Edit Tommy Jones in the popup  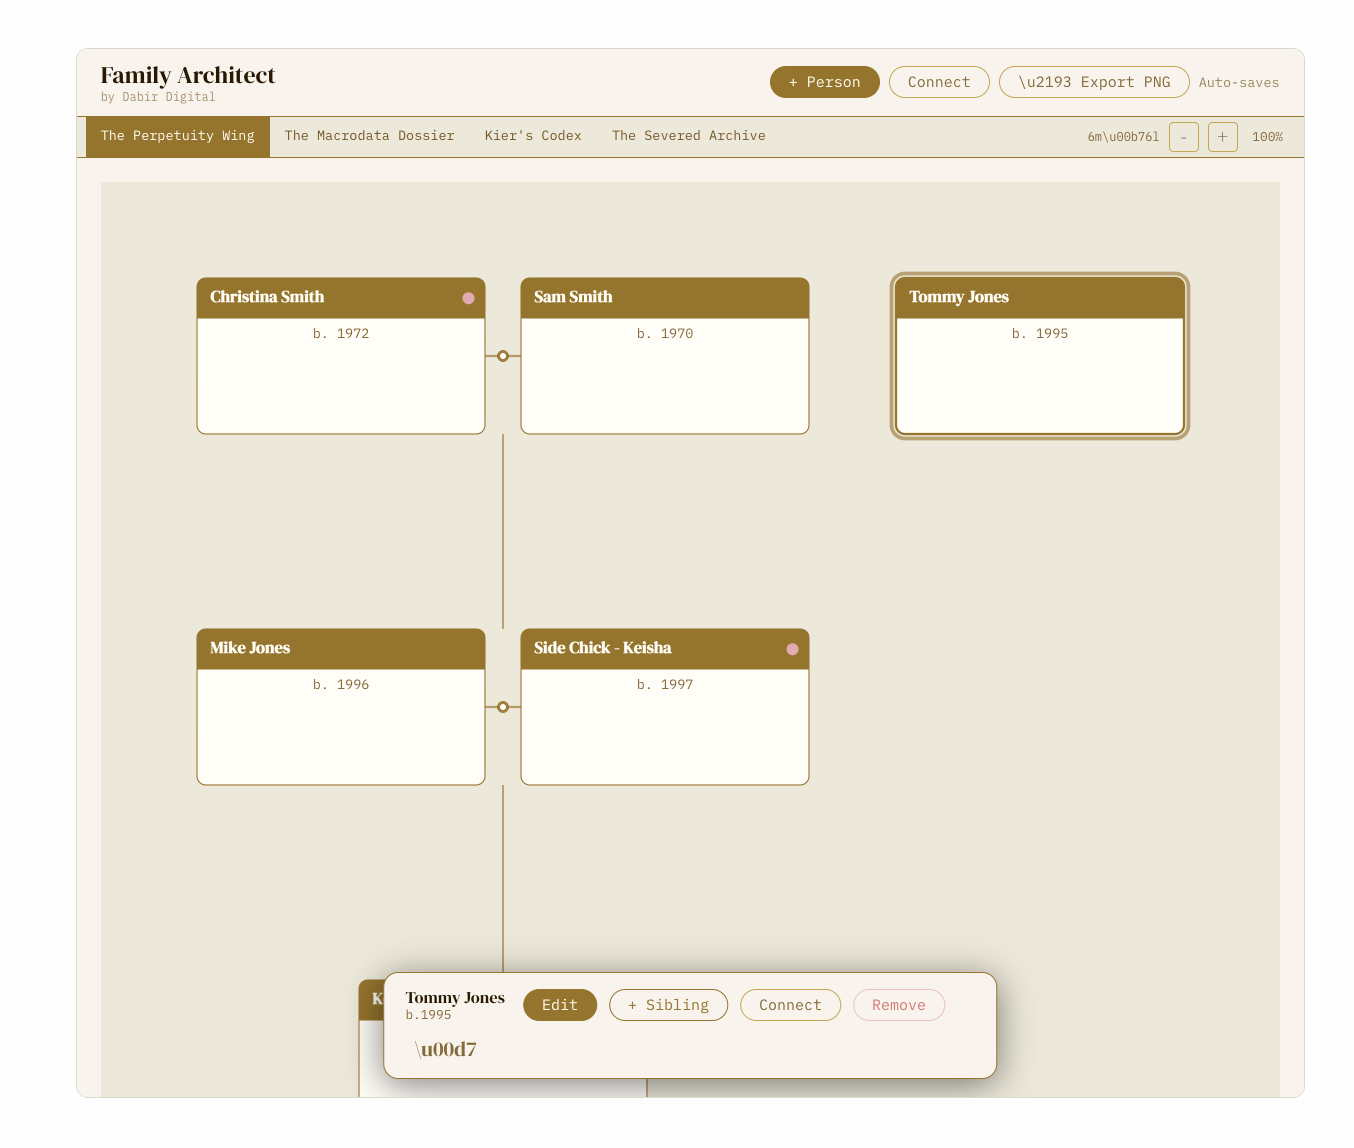tap(560, 1005)
